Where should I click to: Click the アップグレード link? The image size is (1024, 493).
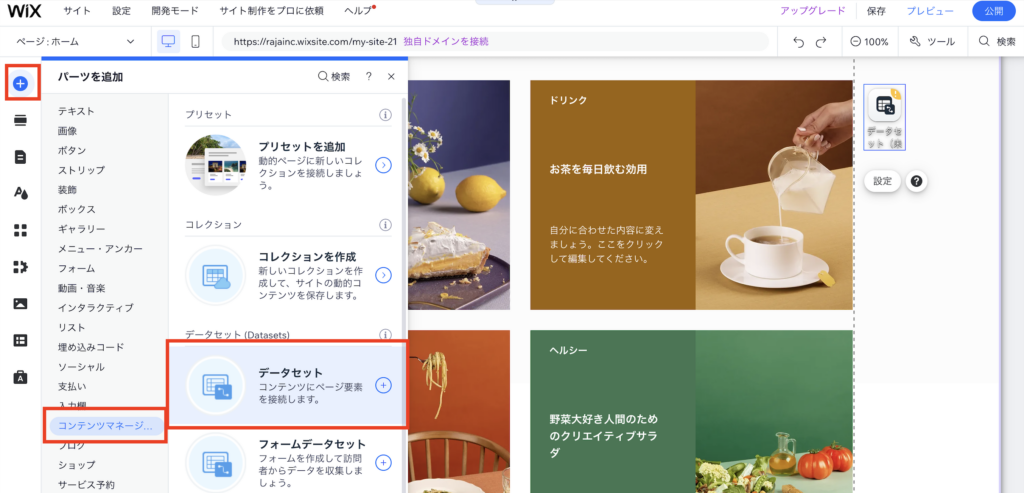coord(813,11)
